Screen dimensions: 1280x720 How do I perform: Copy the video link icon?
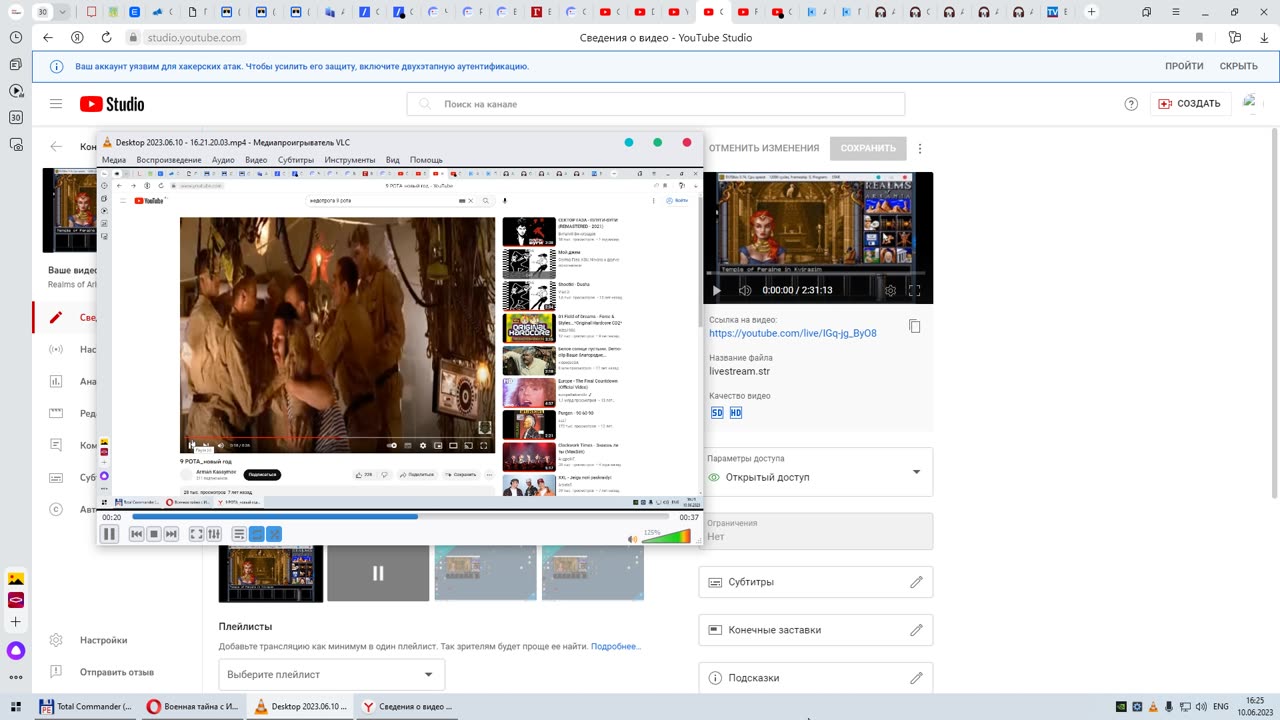[x=914, y=326]
